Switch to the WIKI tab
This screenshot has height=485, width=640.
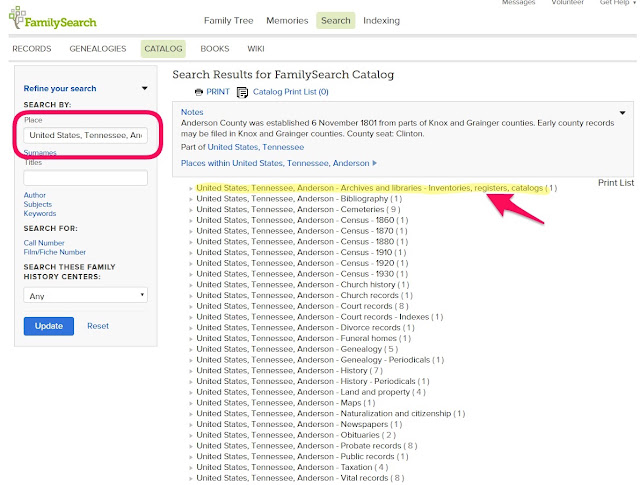pyautogui.click(x=256, y=49)
